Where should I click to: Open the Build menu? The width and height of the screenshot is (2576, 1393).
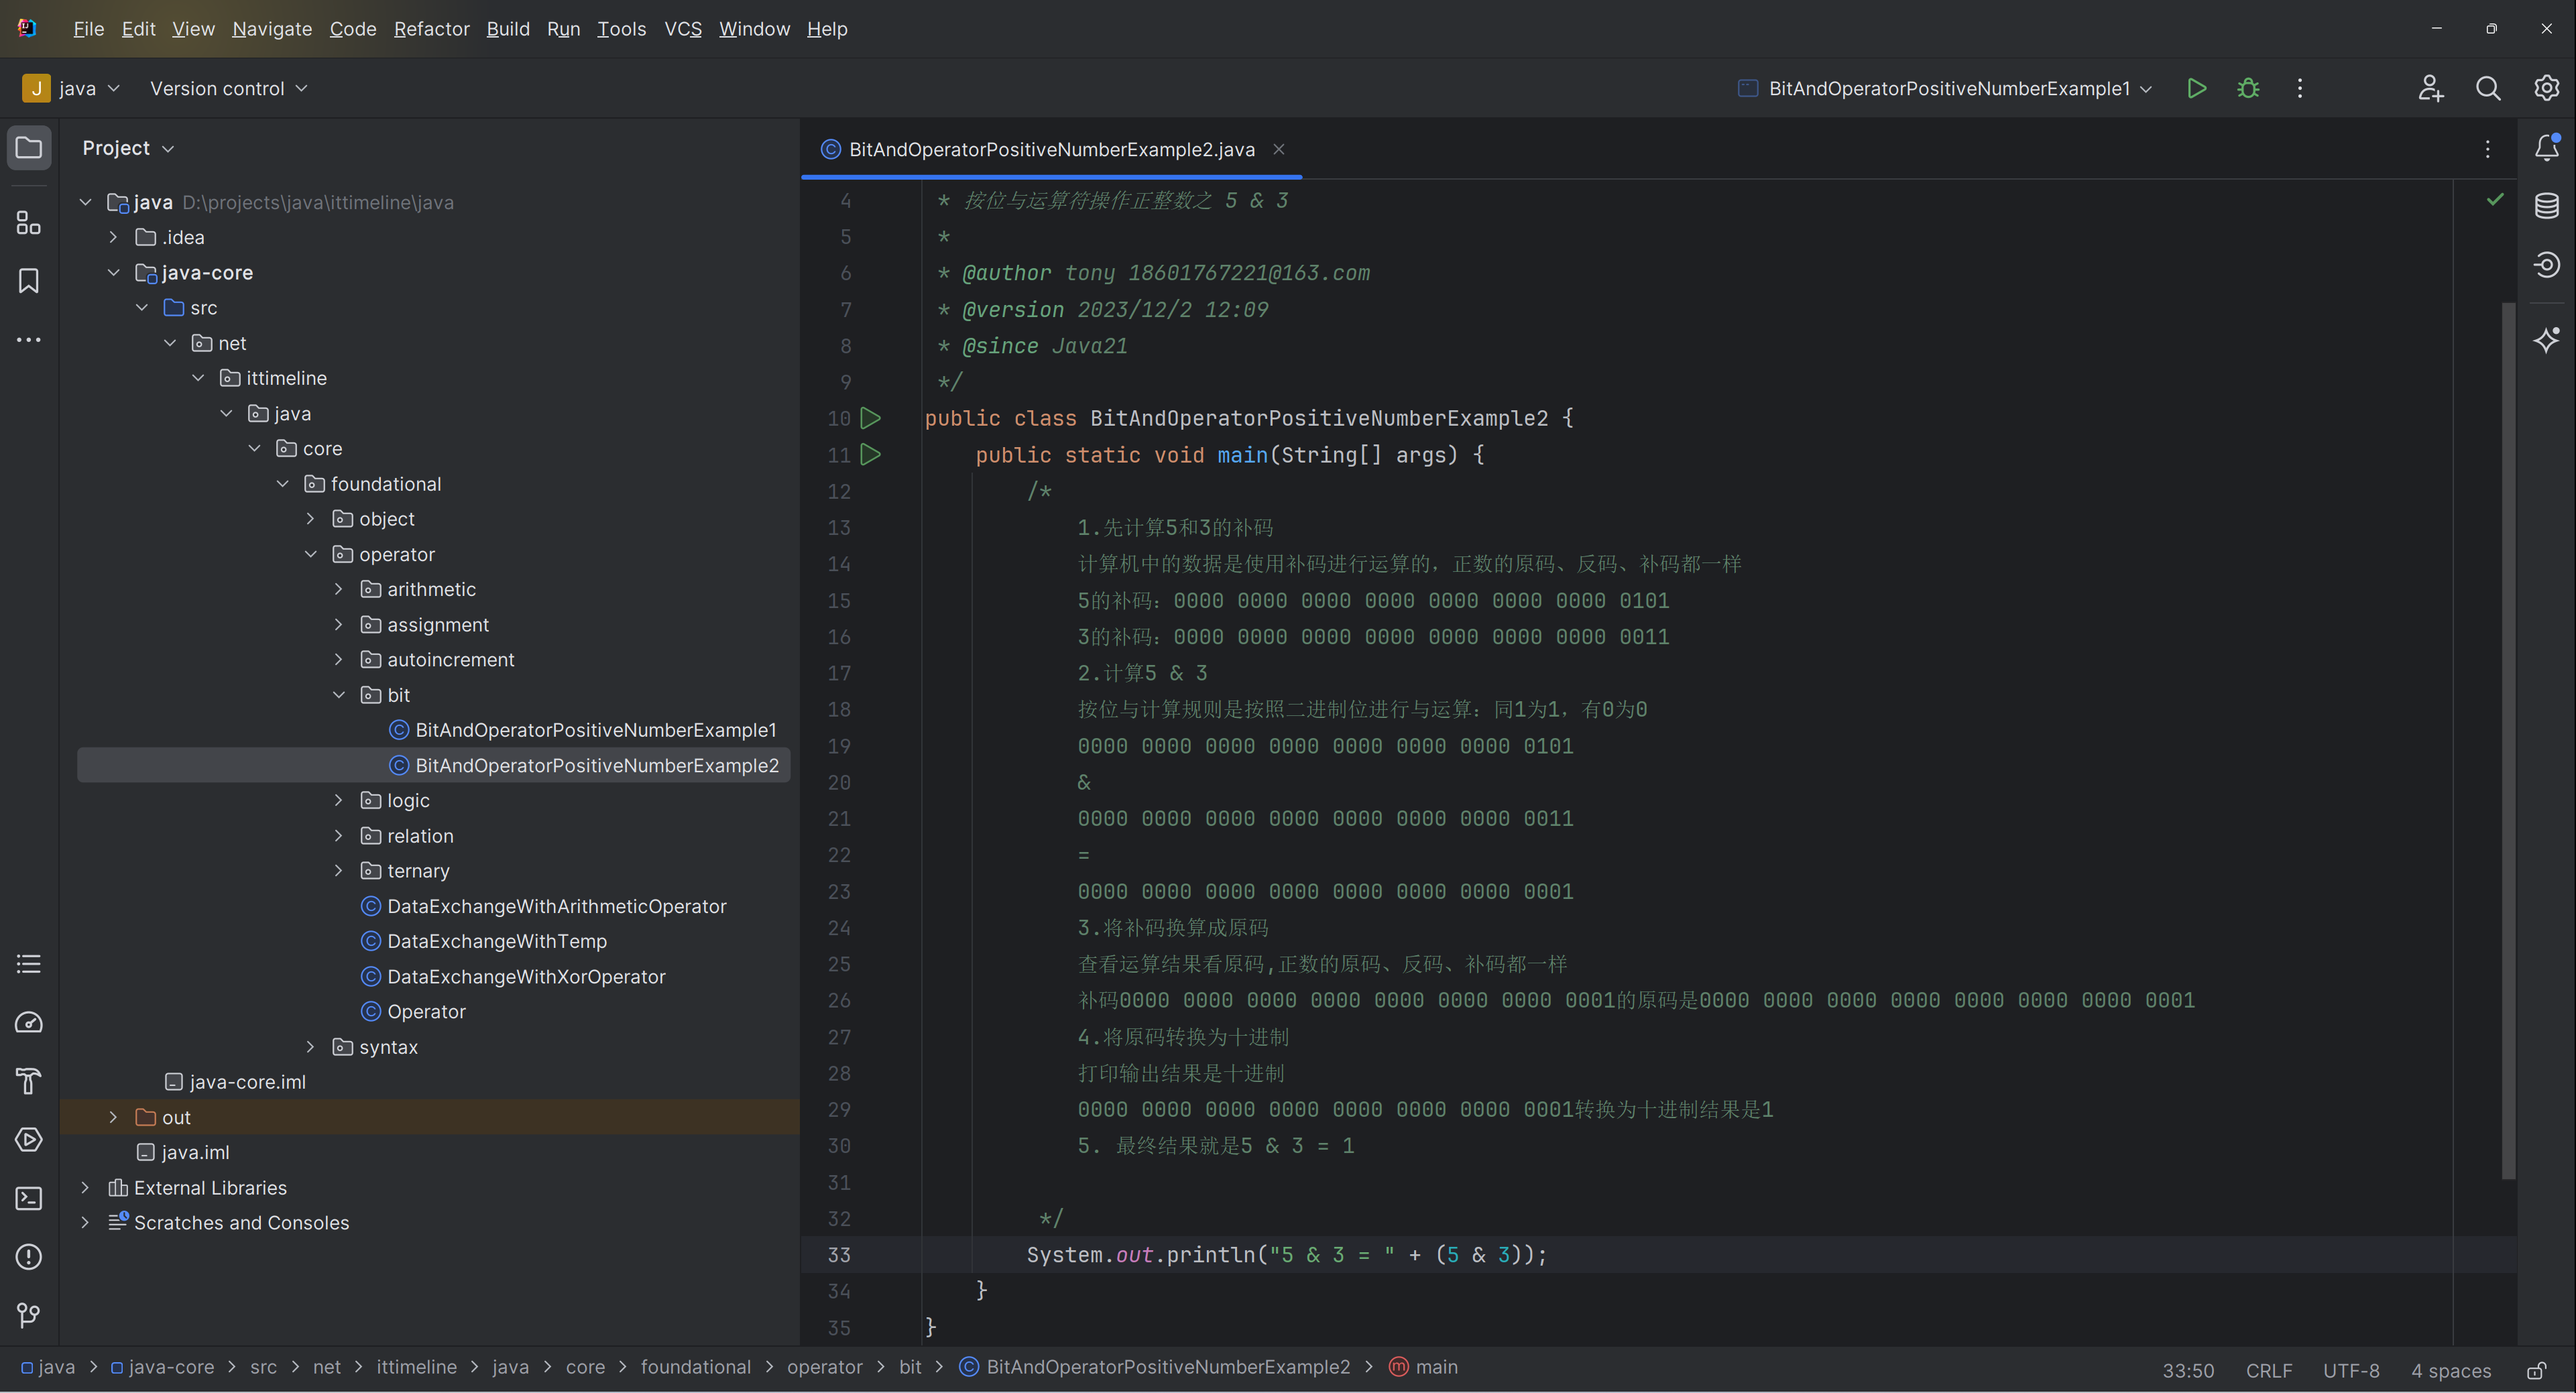coord(508,29)
